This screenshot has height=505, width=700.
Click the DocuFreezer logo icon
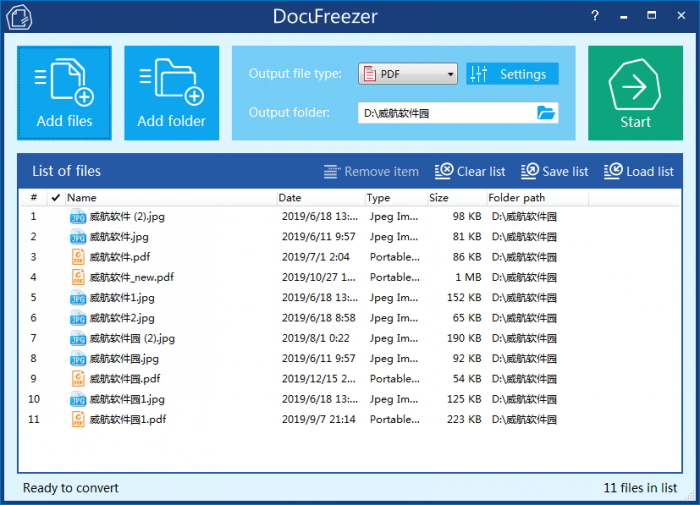[x=19, y=17]
